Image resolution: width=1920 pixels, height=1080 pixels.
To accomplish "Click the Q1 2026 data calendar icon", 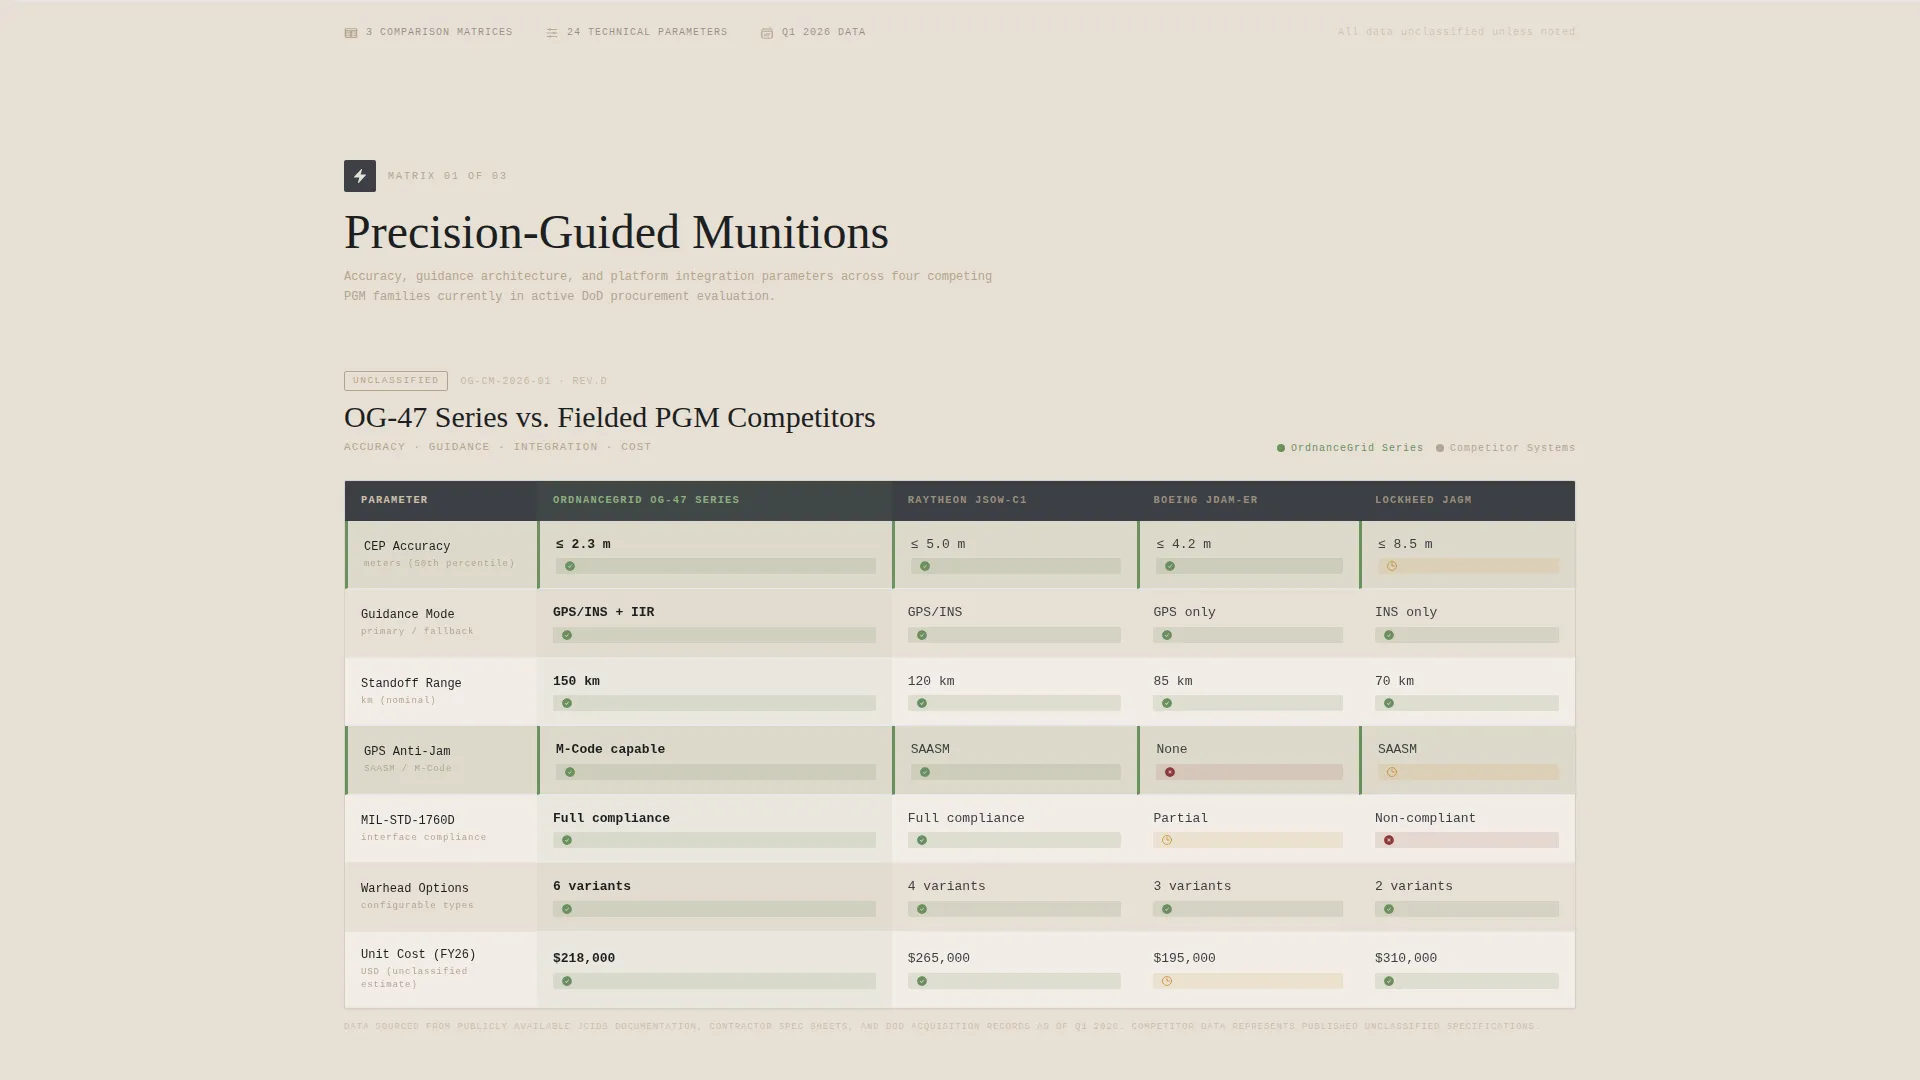I will pos(767,33).
